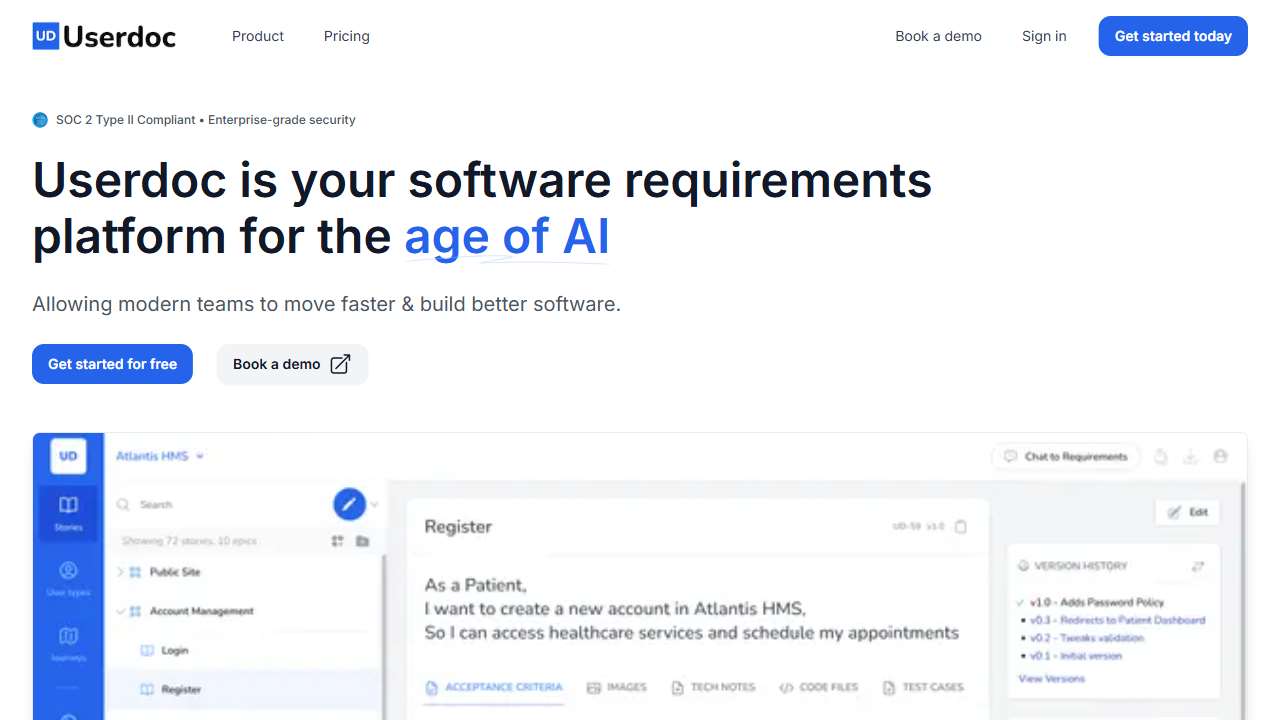Viewport: 1280px width, 720px height.
Task: Open Journeys in the blue sidebar
Action: click(x=68, y=643)
